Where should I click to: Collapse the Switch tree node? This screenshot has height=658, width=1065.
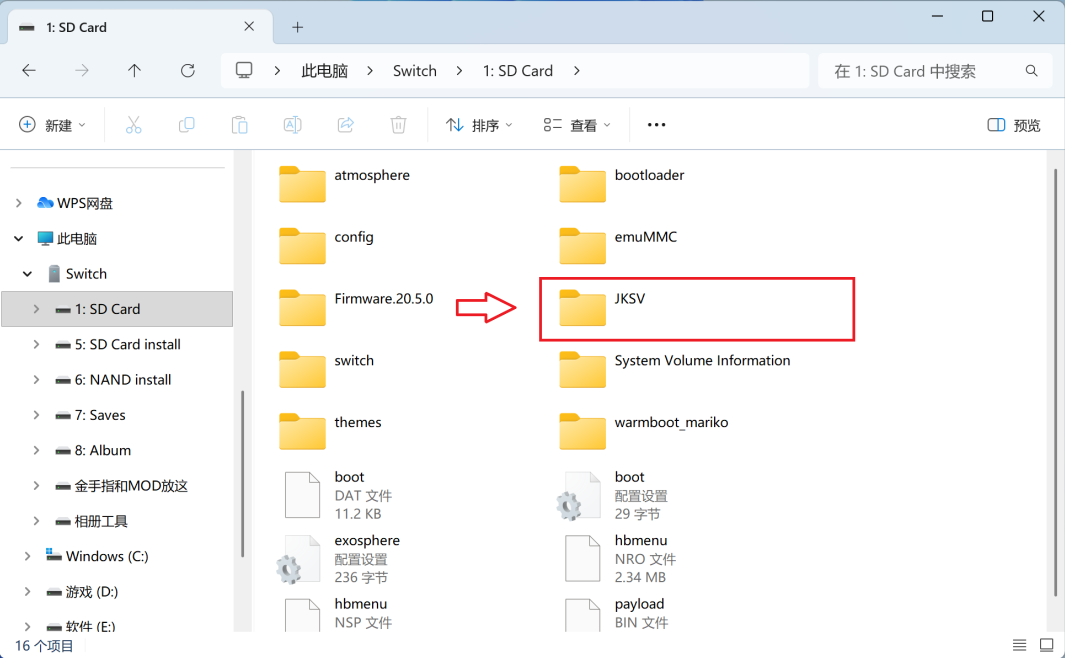(27, 274)
